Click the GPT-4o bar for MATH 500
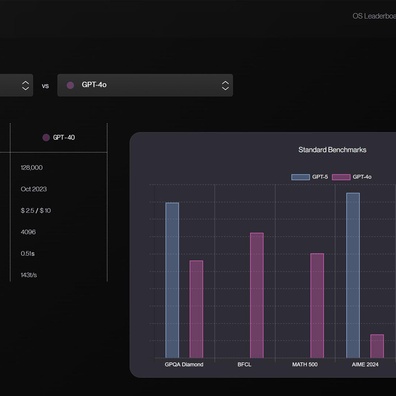 [x=317, y=305]
